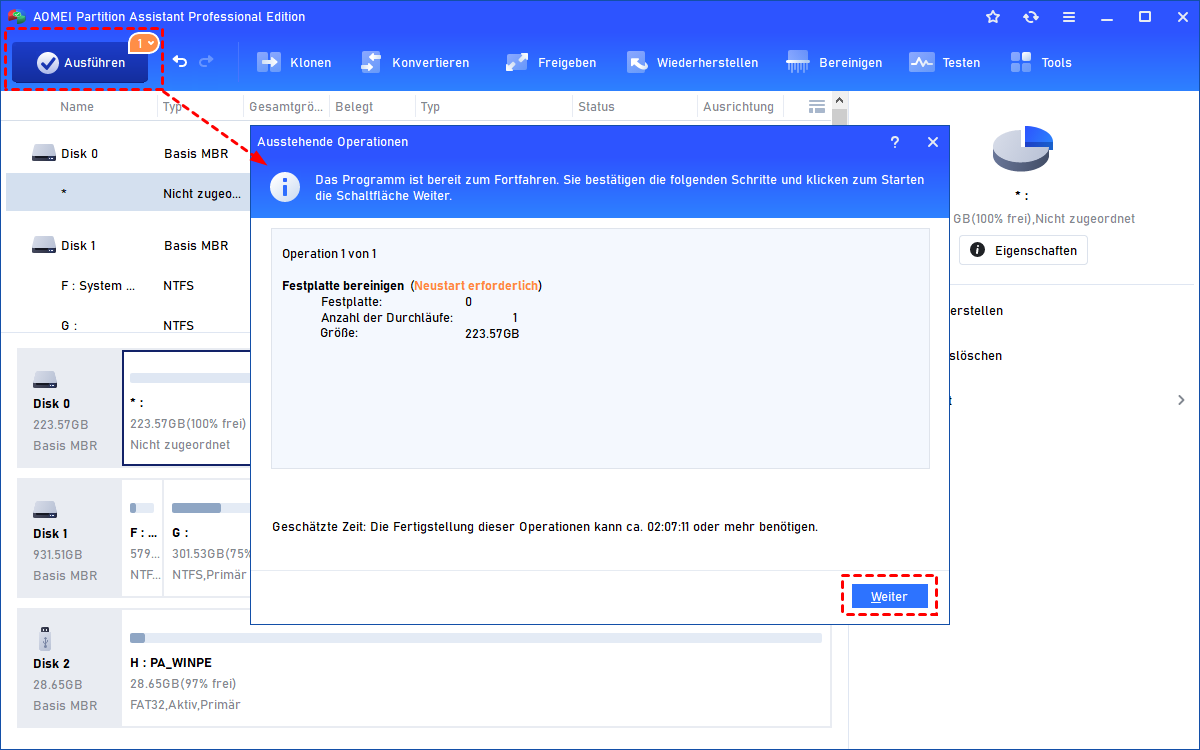Undo the last operation

(x=180, y=62)
